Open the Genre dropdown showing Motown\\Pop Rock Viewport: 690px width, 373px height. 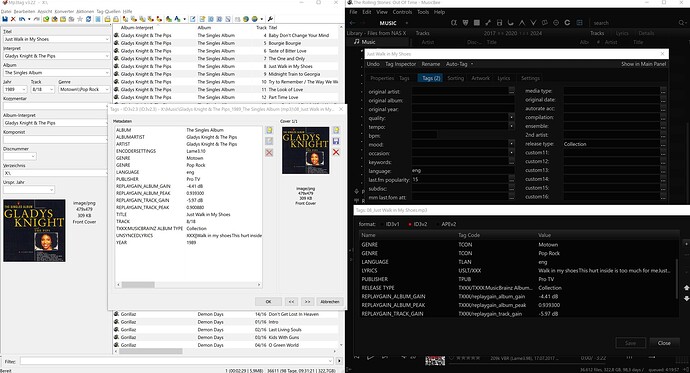[107, 89]
